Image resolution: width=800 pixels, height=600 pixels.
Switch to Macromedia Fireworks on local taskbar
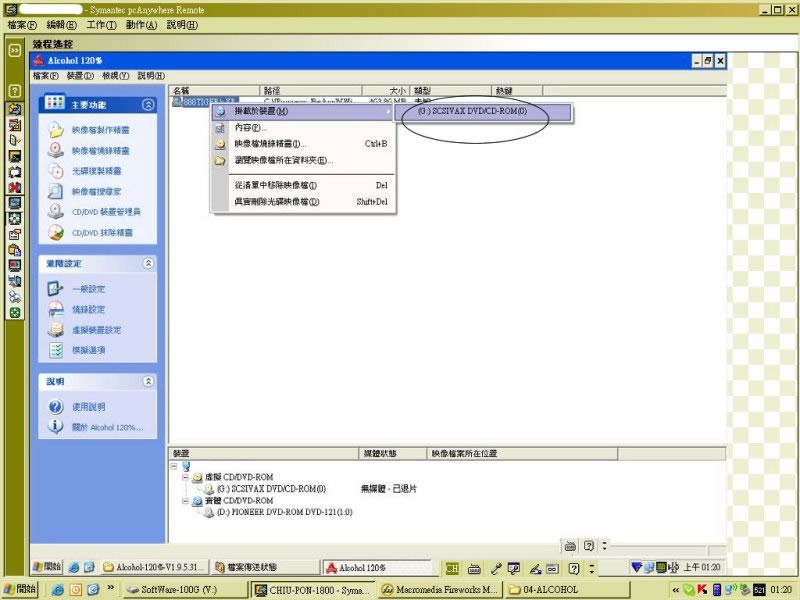pos(440,590)
